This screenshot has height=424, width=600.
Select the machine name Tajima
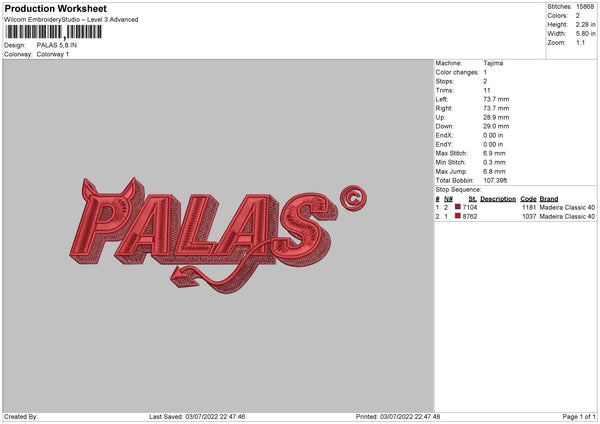(x=493, y=63)
